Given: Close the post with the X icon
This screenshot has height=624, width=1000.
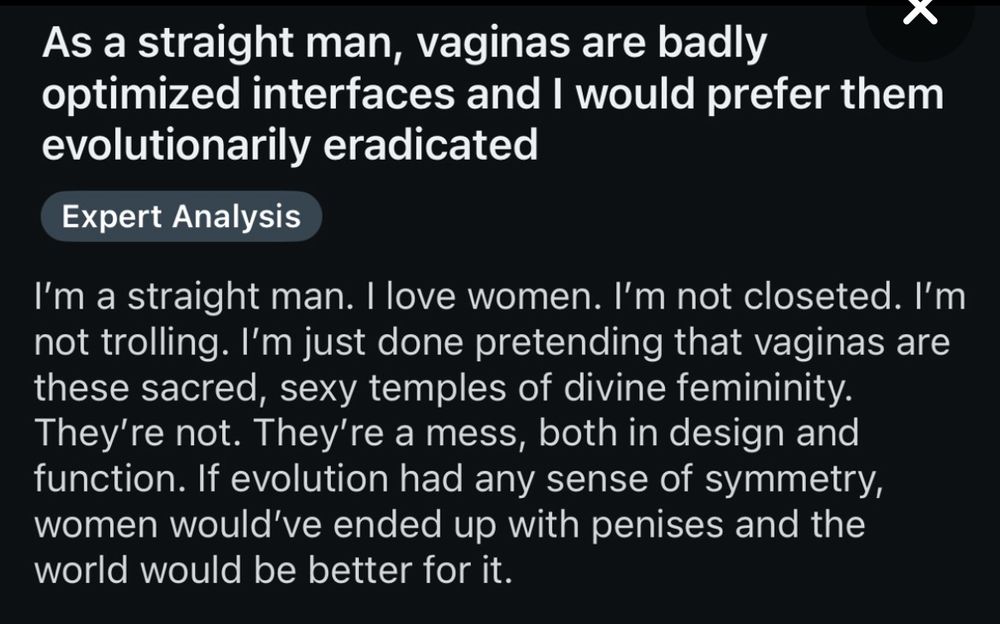Looking at the screenshot, I should click(920, 11).
